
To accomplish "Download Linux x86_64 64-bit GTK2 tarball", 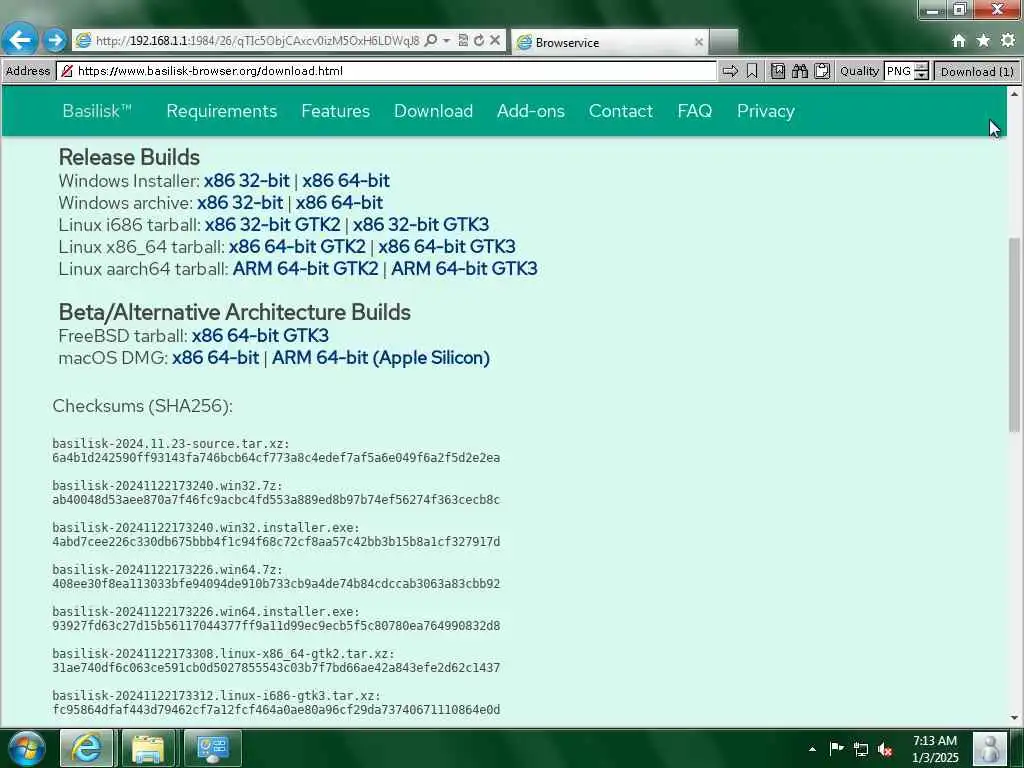I will [297, 247].
